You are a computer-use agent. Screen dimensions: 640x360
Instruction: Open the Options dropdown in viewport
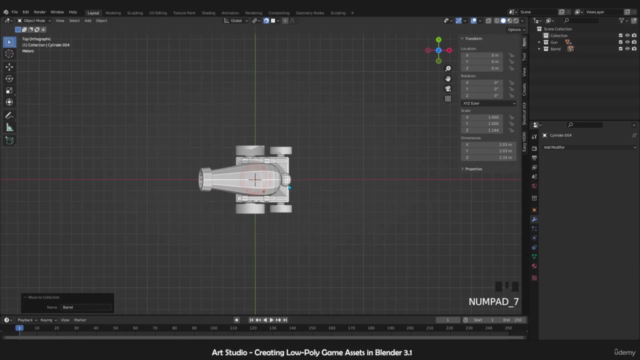tap(516, 30)
